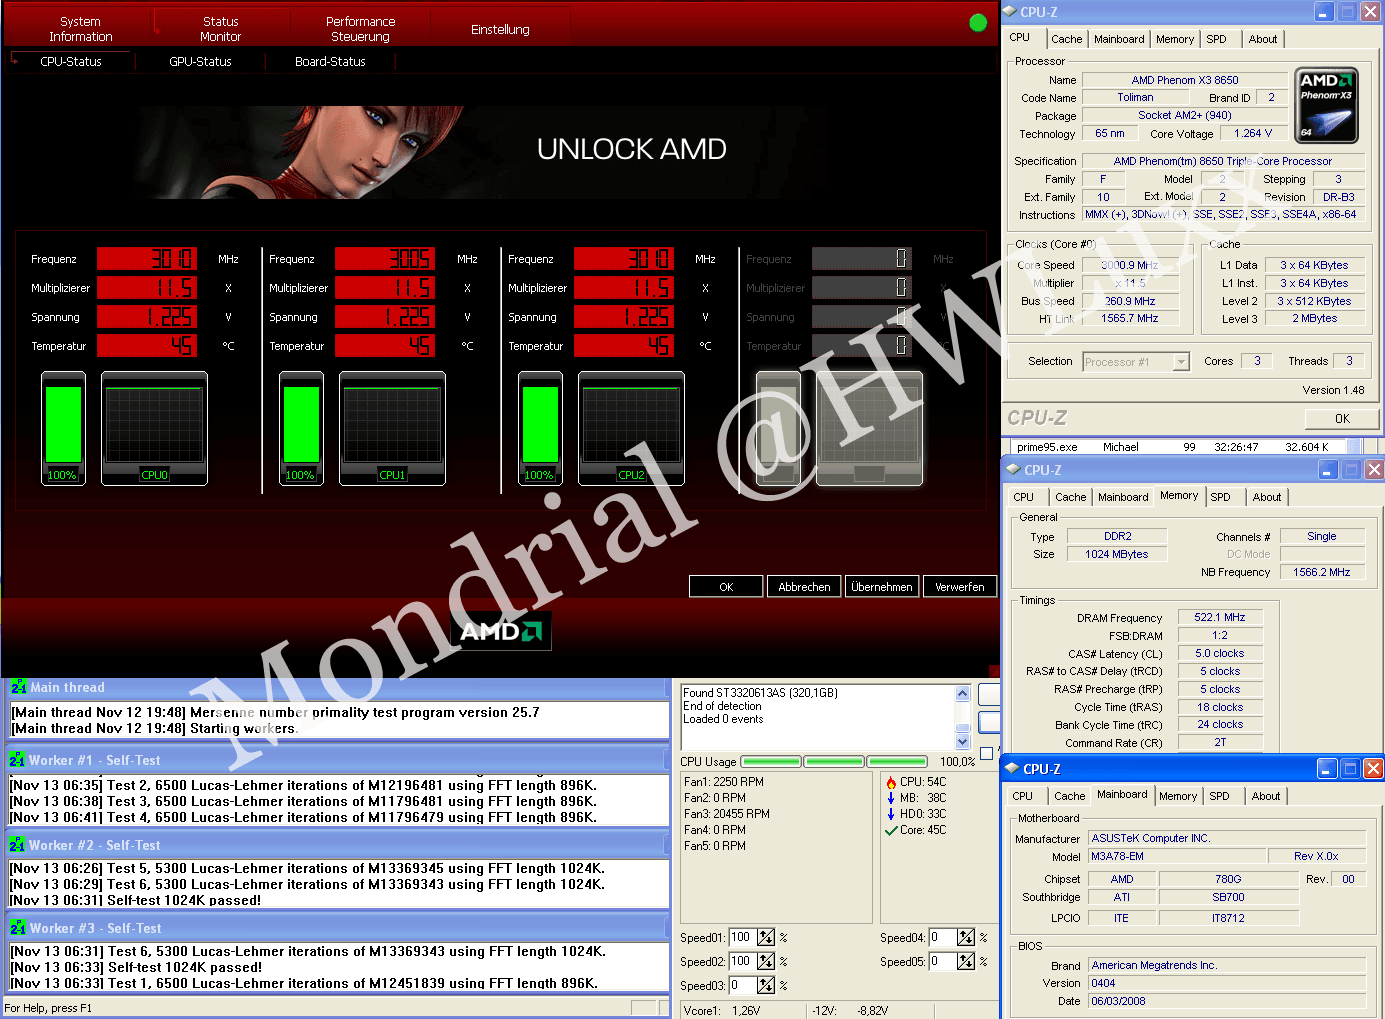Click the CPU0 usage graph monitor
Viewport: 1385px width, 1019px height.
click(155, 429)
